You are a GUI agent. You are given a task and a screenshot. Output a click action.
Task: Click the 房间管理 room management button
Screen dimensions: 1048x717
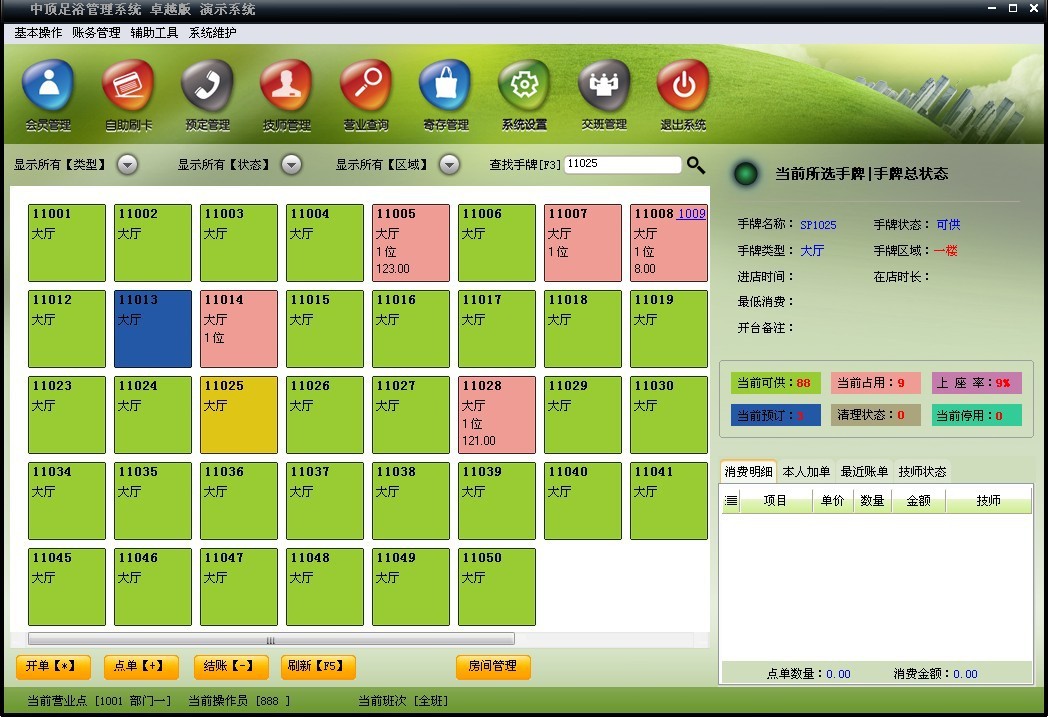tap(493, 666)
